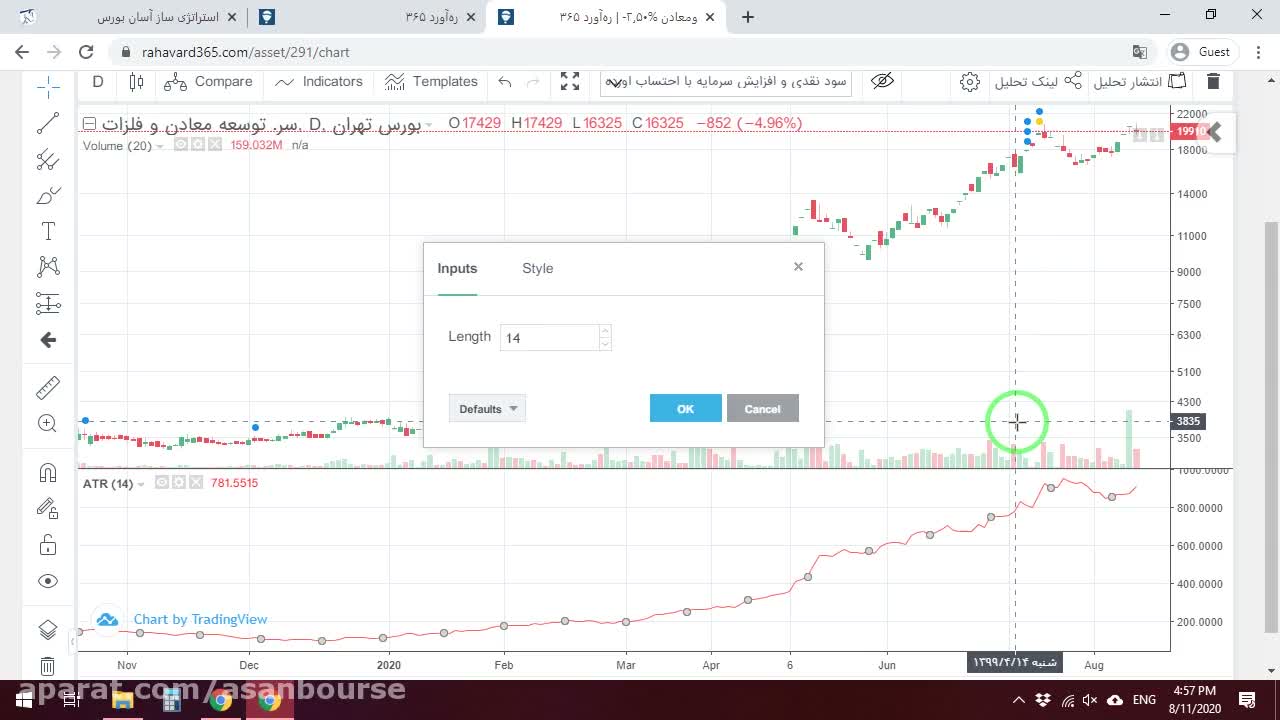Open the translate page icon in address bar

1139,52
